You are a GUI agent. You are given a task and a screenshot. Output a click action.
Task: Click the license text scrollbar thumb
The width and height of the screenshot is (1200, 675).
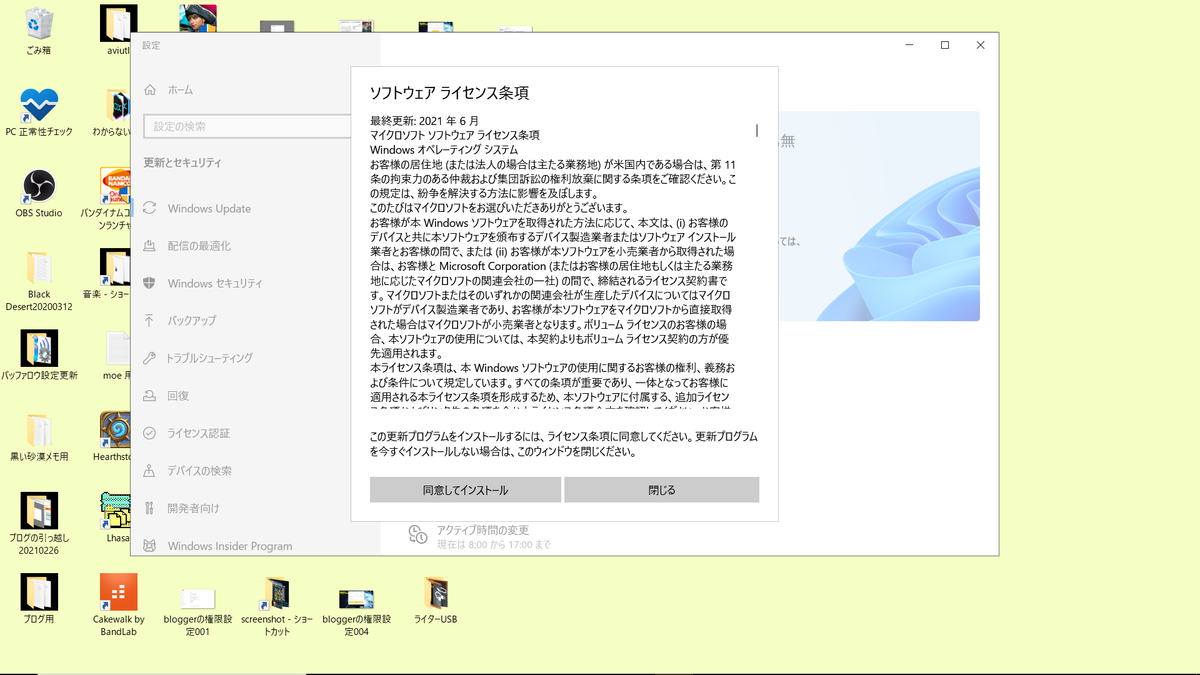point(757,130)
